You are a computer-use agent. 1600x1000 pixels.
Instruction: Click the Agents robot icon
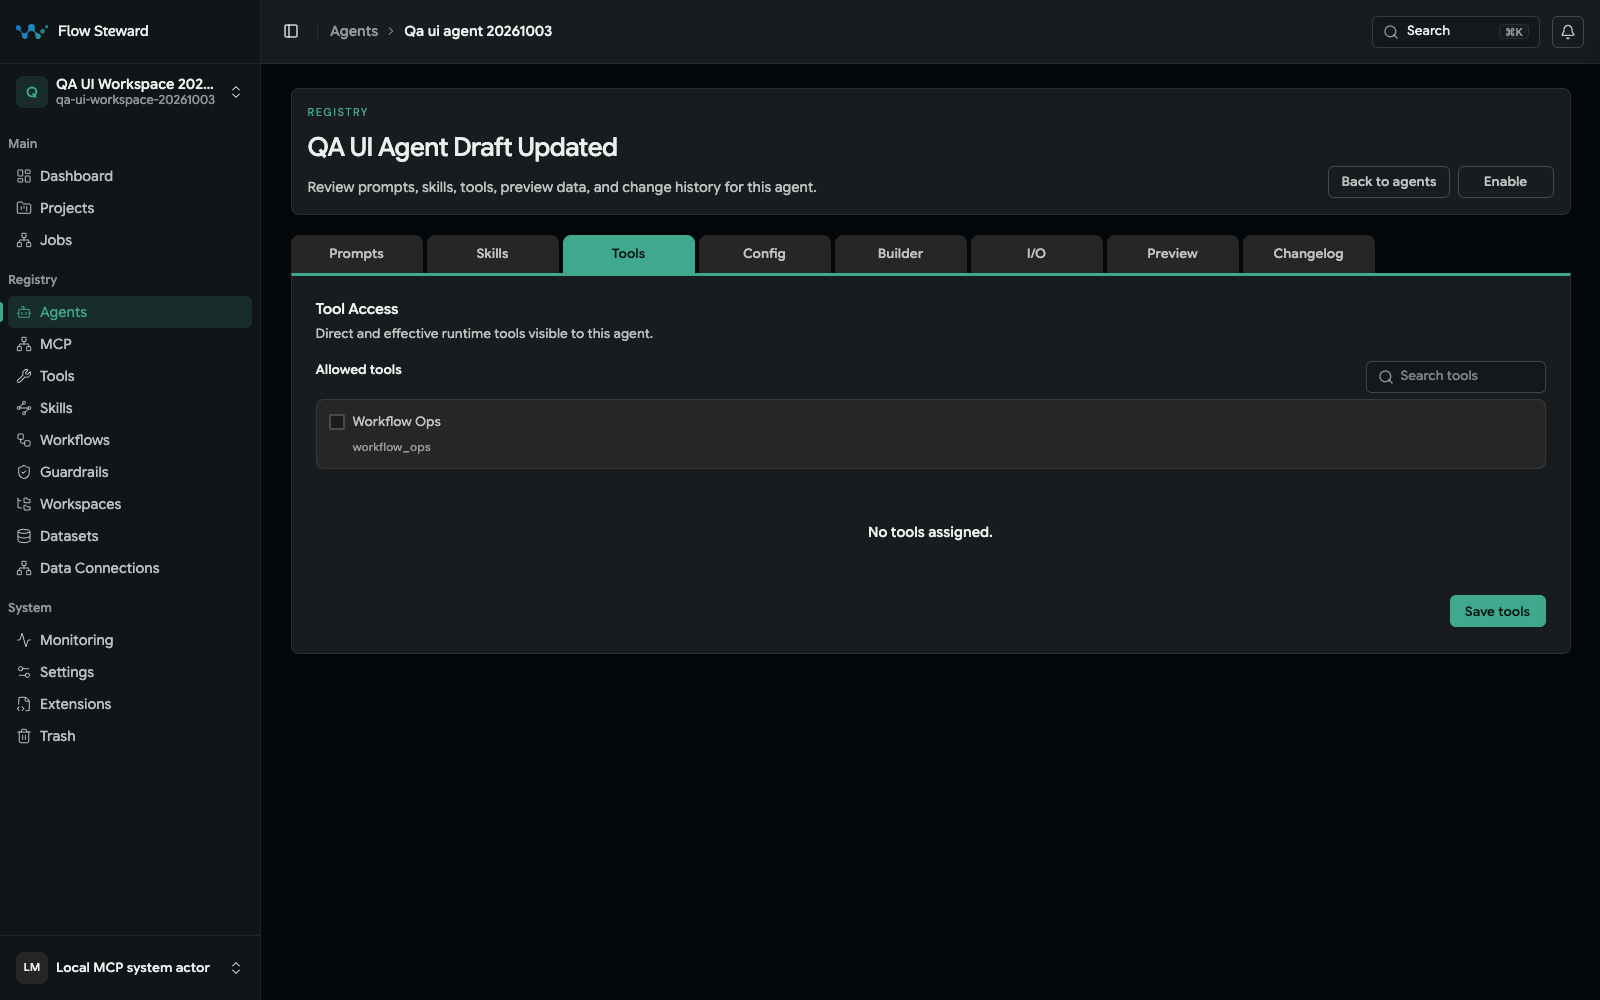[x=24, y=312]
